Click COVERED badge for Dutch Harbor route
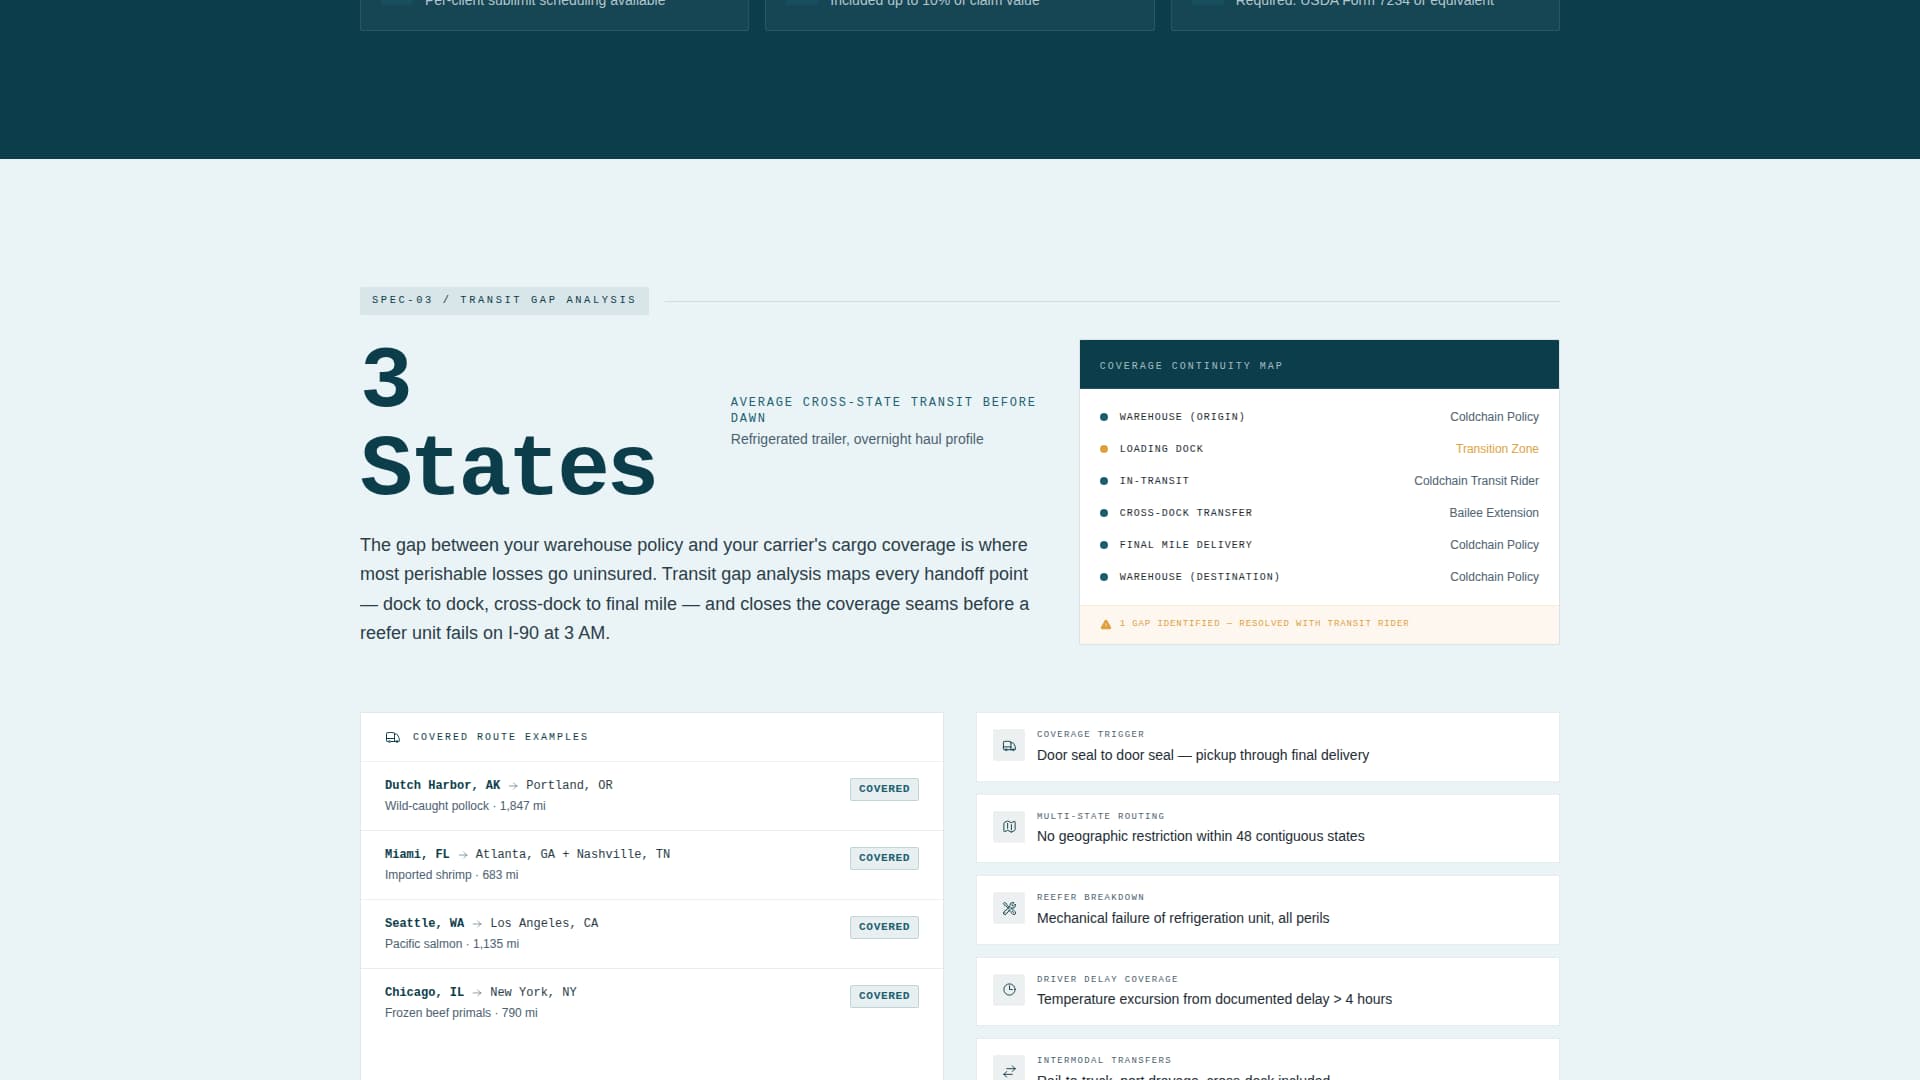Screen dimensions: 1920x1080 coord(884,789)
